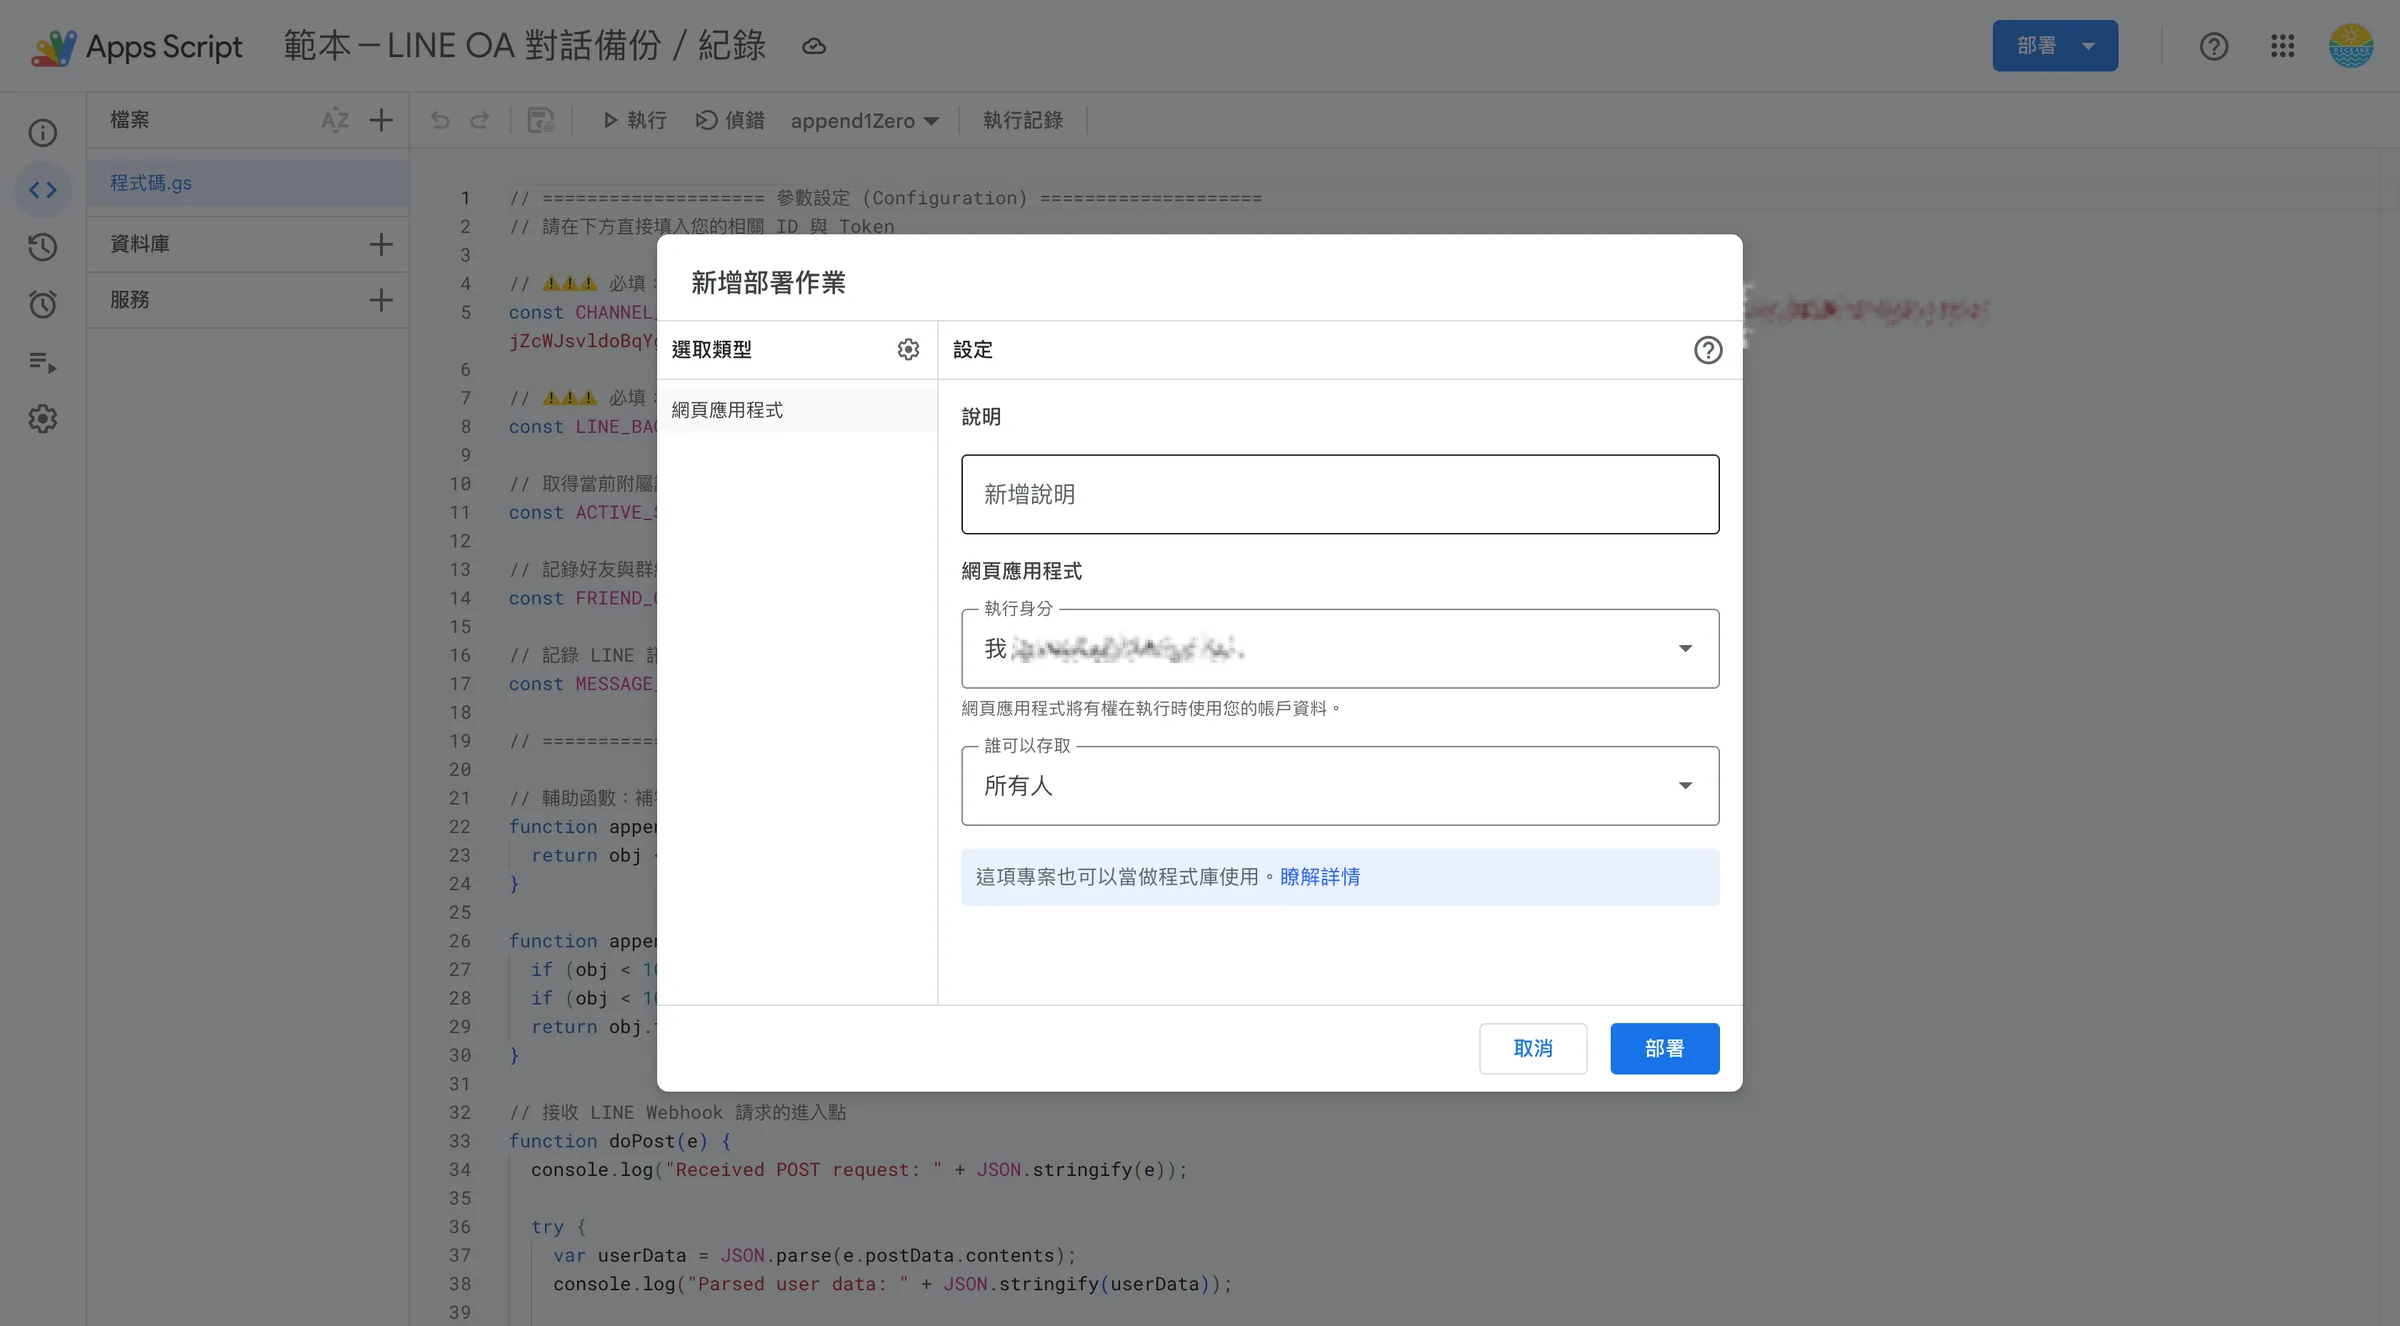The height and width of the screenshot is (1326, 2400).
Task: Open the Triggers alarm clock icon
Action: [x=42, y=304]
